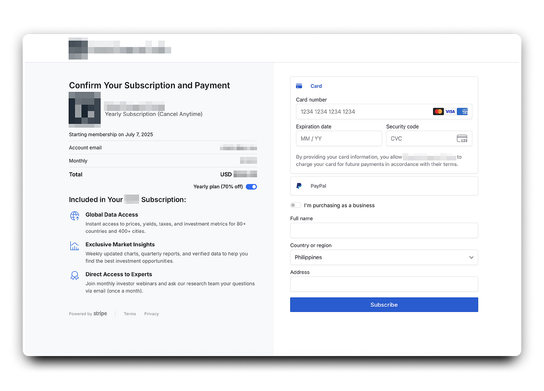544x391 pixels.
Task: Expand the country list chevron arrow
Action: pyautogui.click(x=471, y=257)
